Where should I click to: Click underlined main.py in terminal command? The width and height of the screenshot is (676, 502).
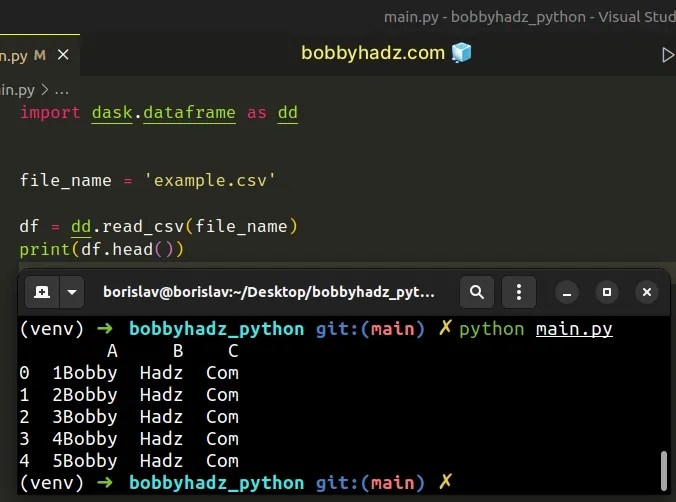574,329
